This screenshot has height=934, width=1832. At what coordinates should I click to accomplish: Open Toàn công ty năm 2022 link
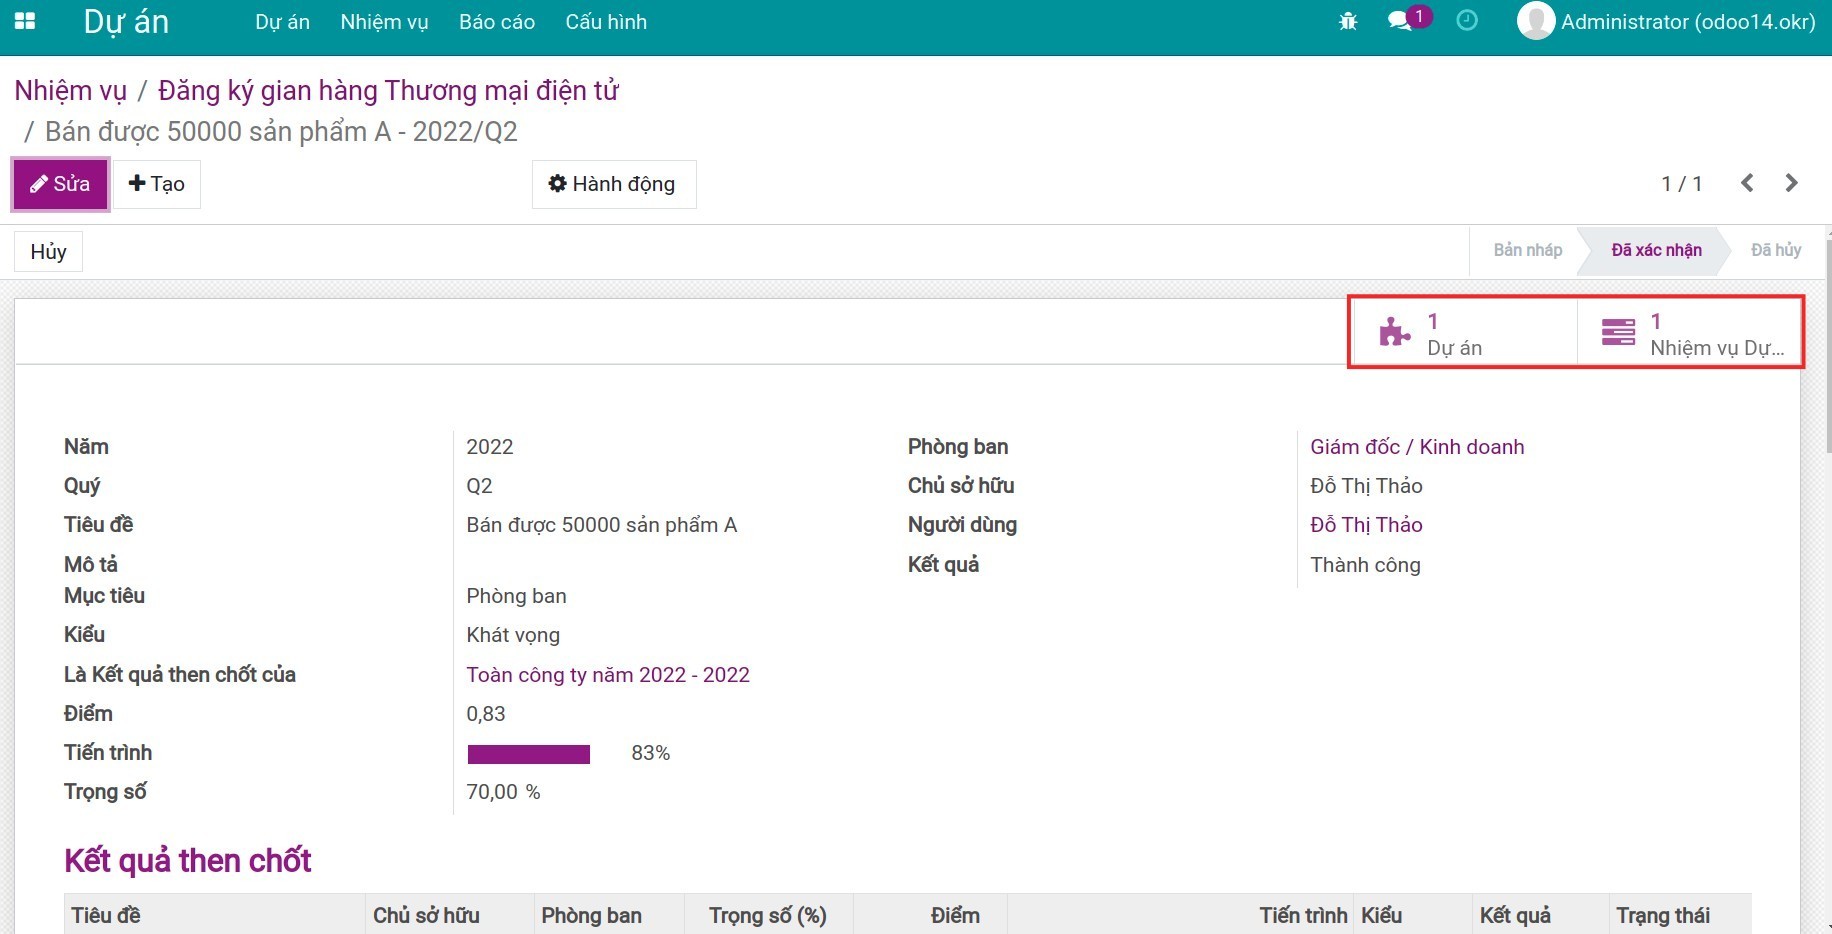(608, 675)
